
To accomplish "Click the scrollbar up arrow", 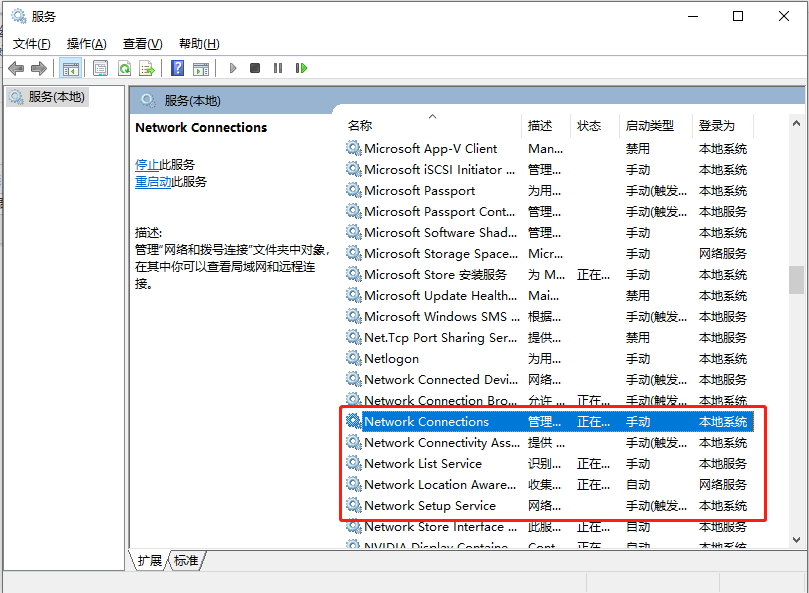I will [796, 123].
